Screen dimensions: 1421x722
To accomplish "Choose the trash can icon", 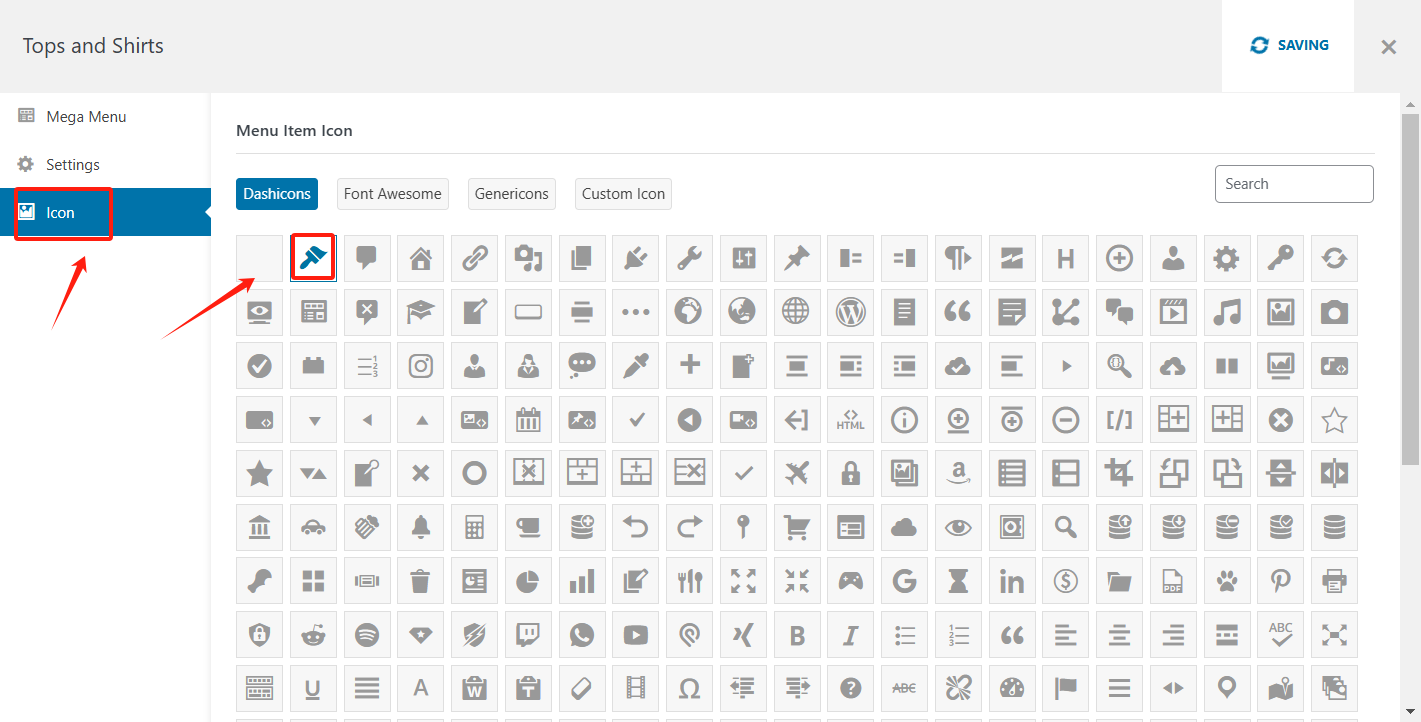I will [x=421, y=581].
